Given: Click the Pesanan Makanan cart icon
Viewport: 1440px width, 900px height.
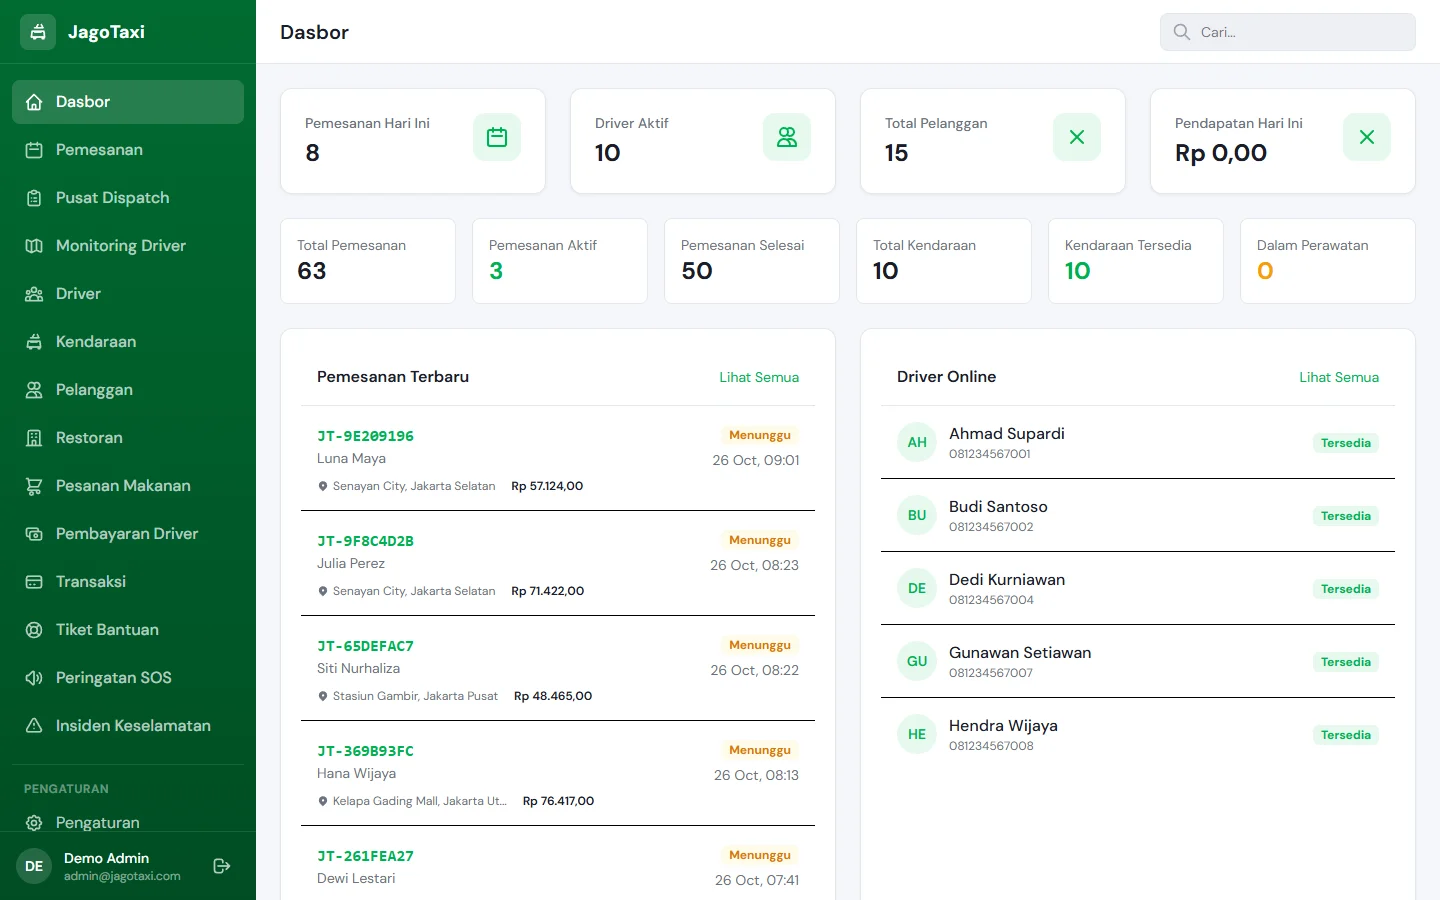Looking at the screenshot, I should click(x=34, y=486).
